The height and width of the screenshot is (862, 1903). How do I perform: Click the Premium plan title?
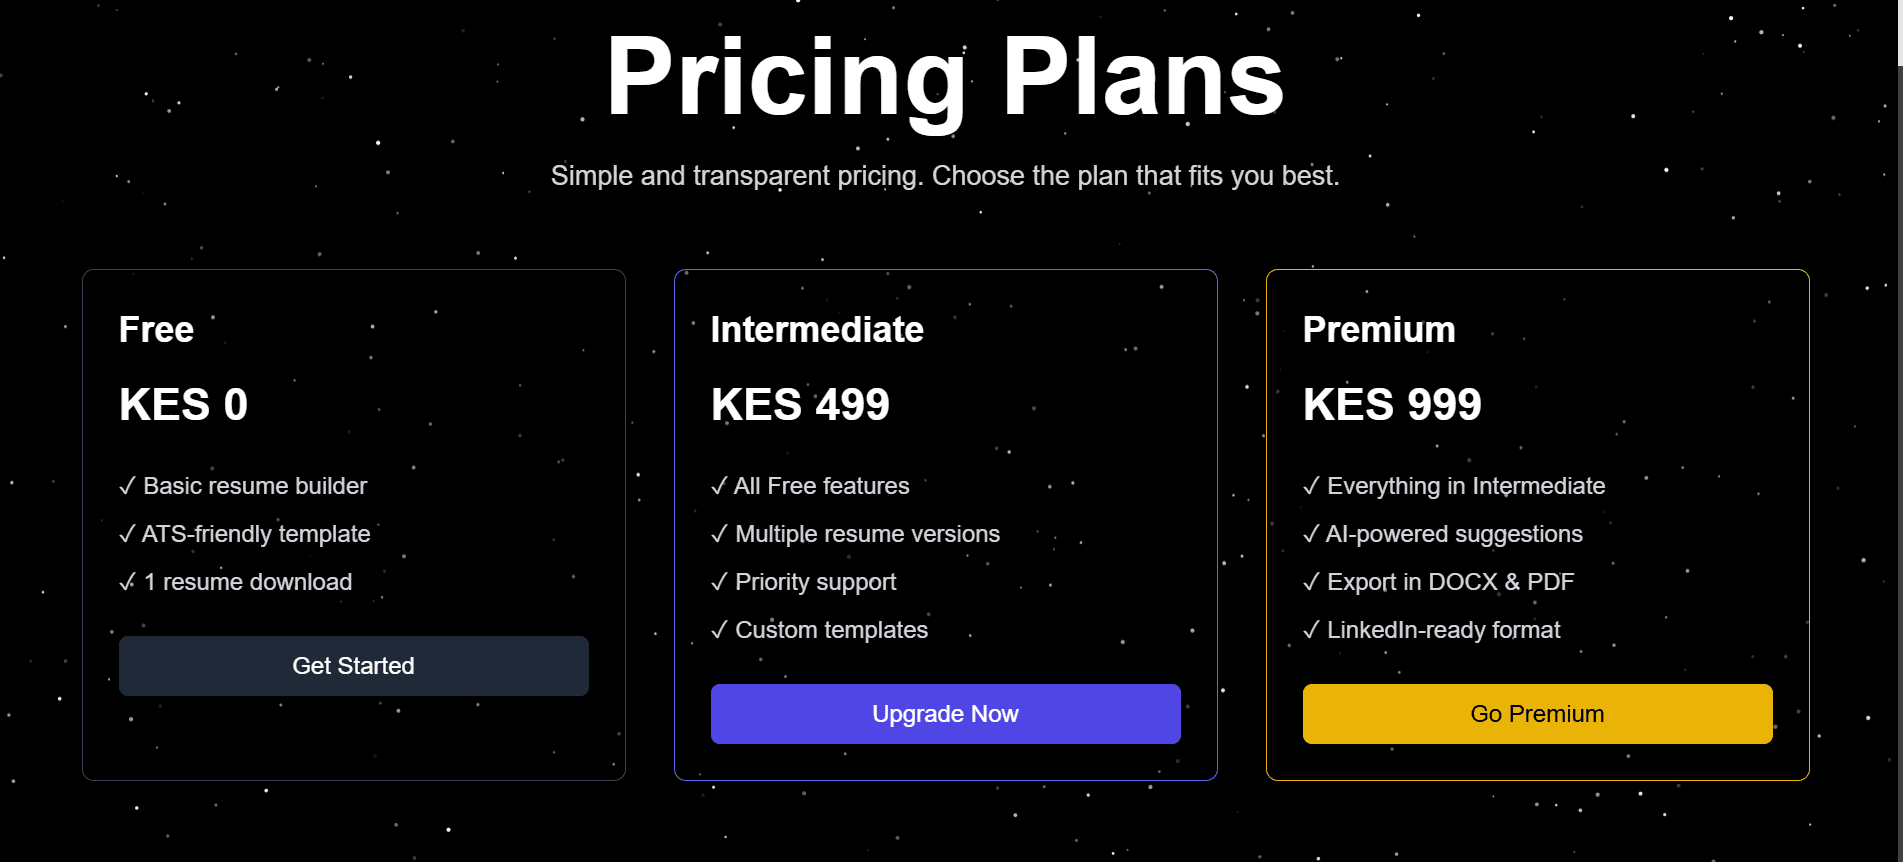(x=1379, y=330)
